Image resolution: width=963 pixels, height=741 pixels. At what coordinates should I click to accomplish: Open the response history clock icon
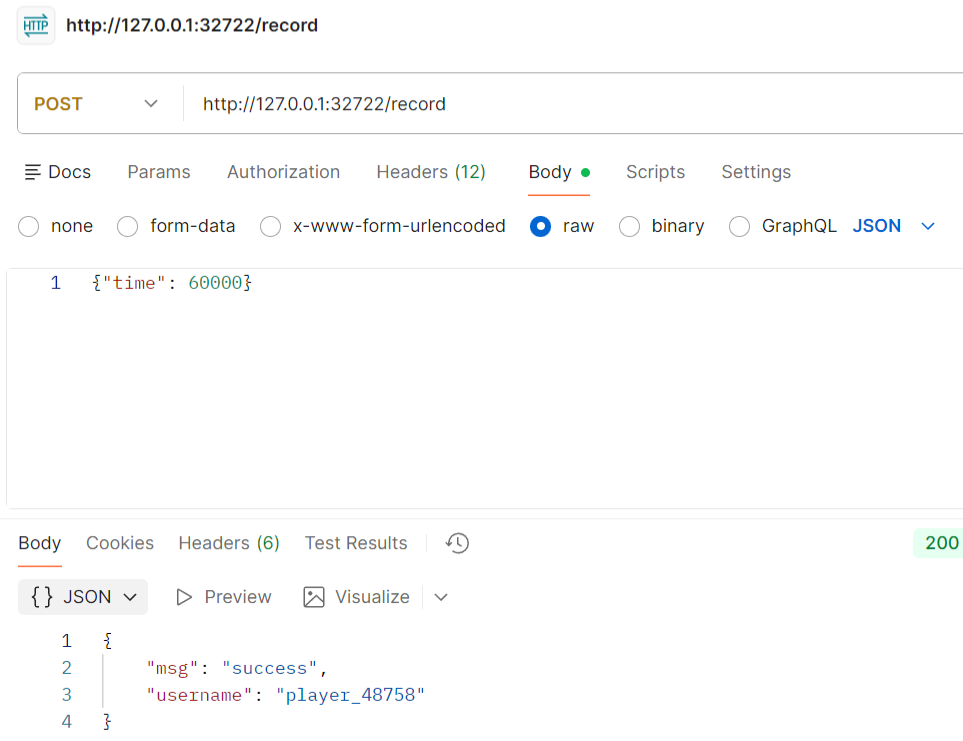pos(457,543)
